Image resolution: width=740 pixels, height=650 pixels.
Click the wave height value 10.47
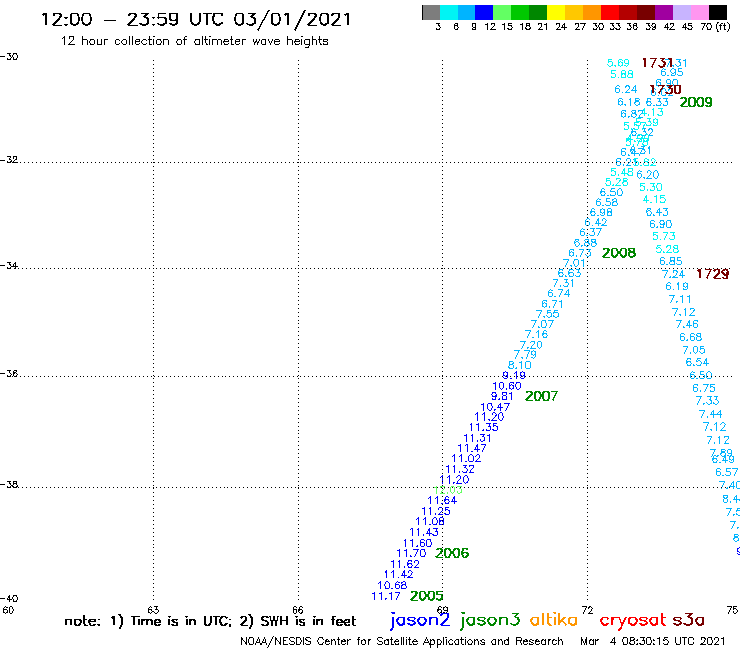pyautogui.click(x=495, y=407)
